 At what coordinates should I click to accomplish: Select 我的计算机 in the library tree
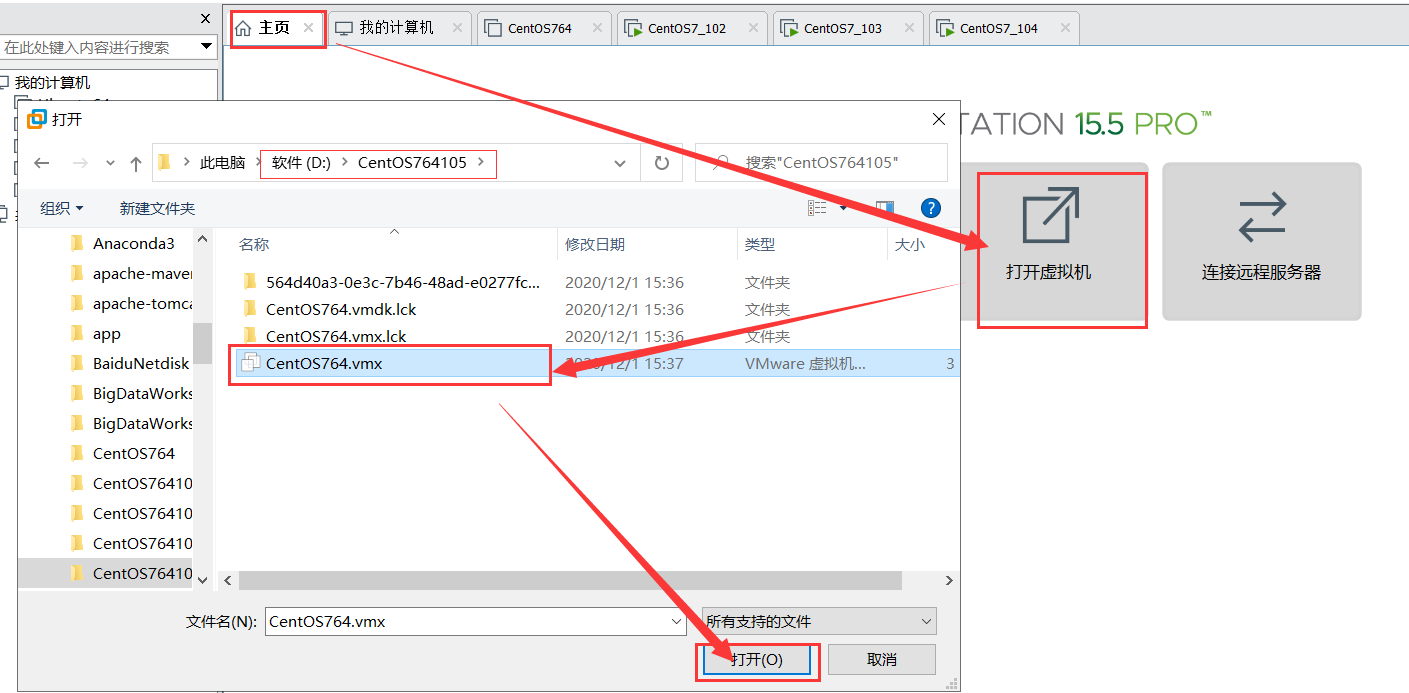(x=52, y=83)
